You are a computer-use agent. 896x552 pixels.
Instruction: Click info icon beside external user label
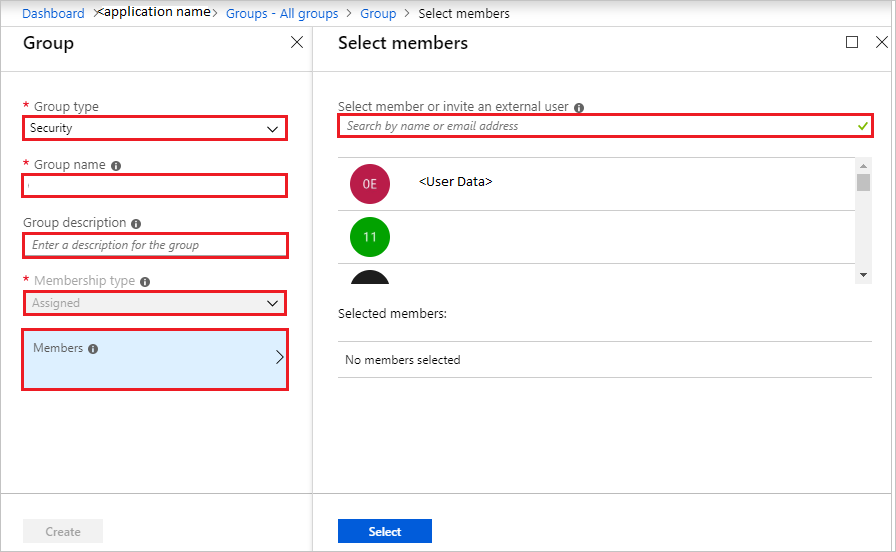[x=579, y=107]
